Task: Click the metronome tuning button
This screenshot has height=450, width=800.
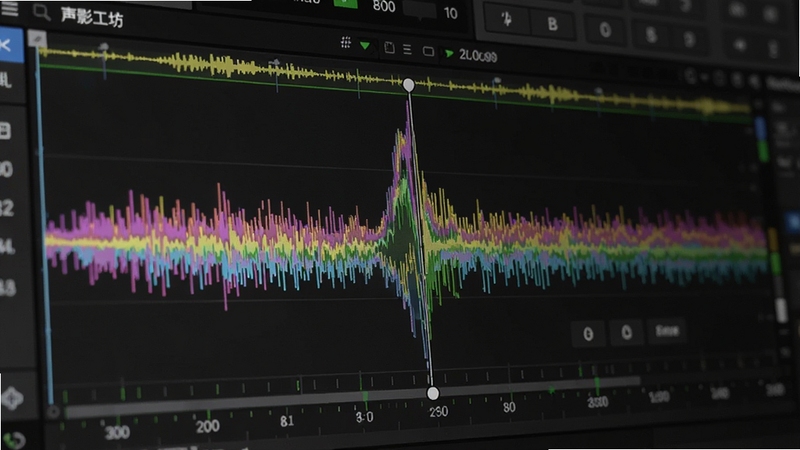Action: [x=506, y=19]
